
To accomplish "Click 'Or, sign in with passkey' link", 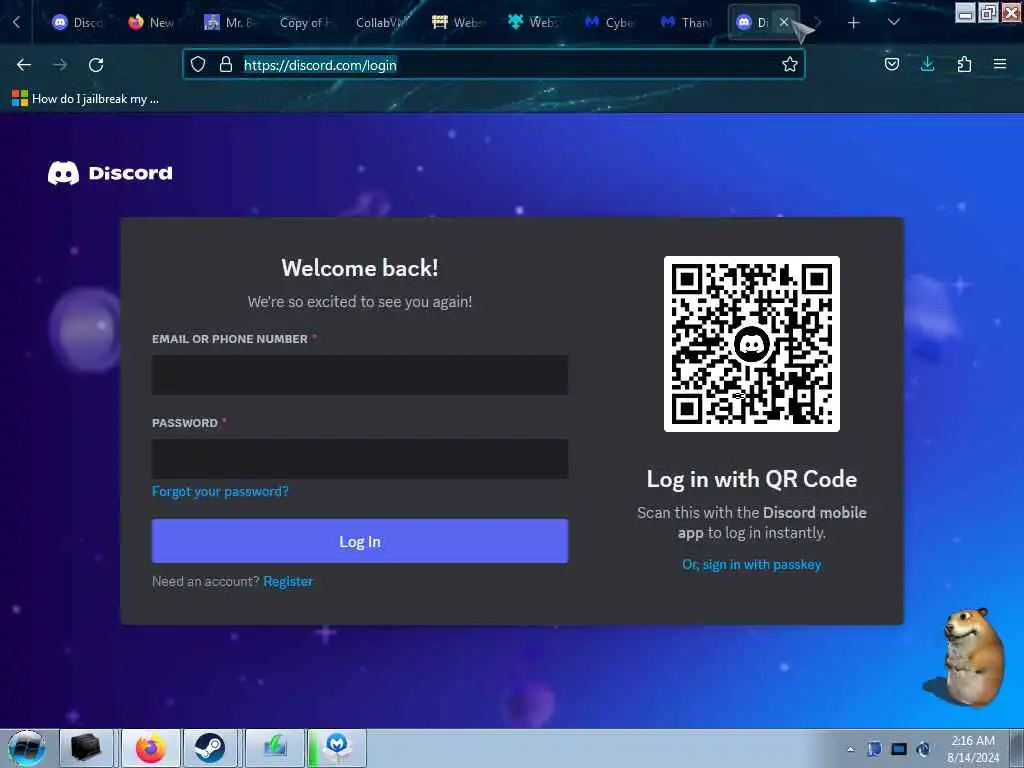I will 752,564.
